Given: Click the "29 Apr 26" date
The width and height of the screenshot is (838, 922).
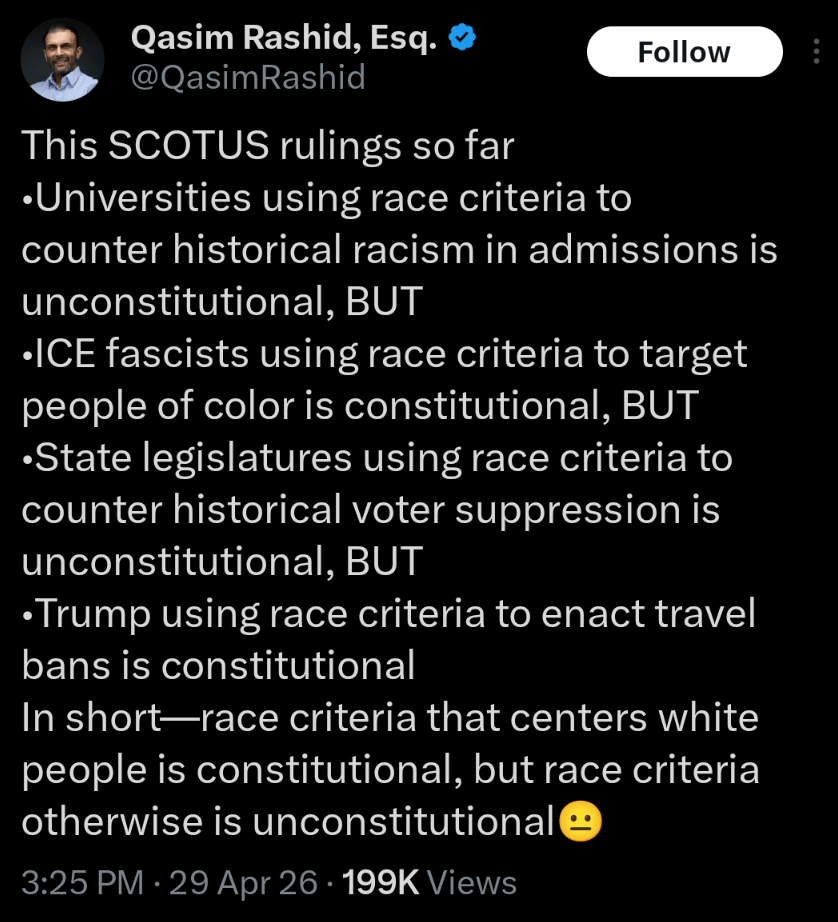Looking at the screenshot, I should click(244, 883).
